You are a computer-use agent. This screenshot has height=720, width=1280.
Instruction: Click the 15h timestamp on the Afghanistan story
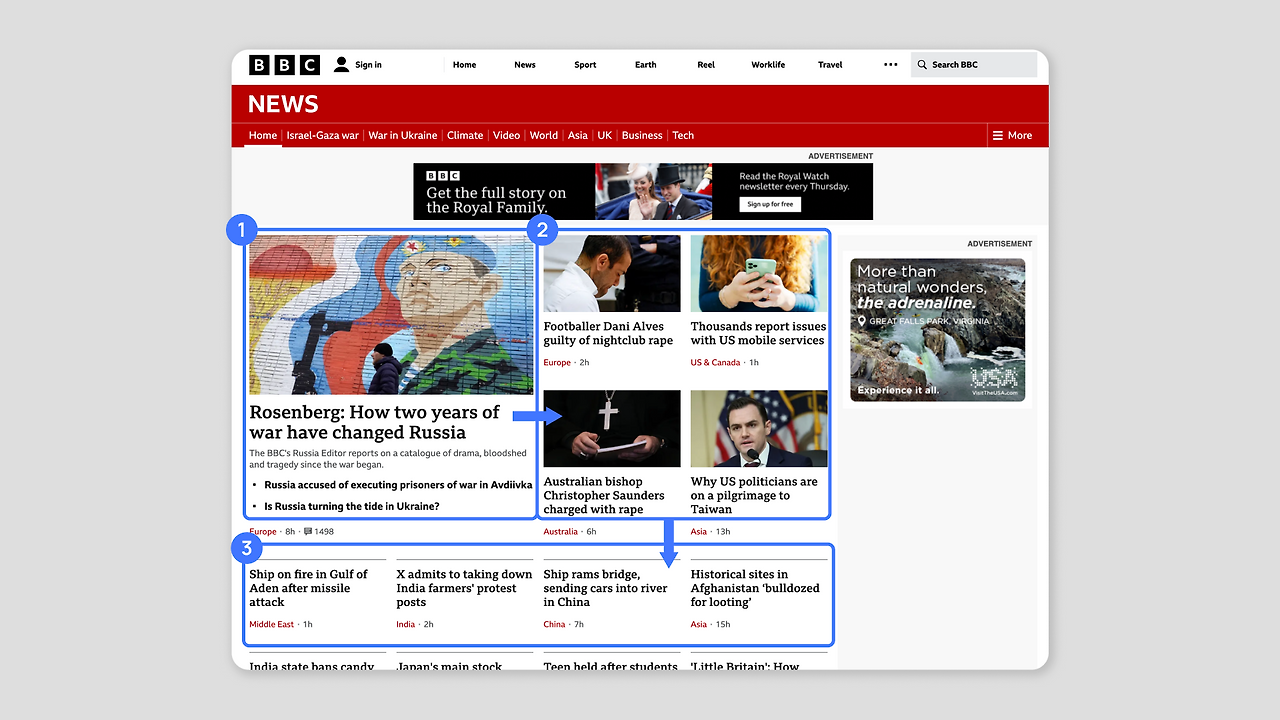724,625
